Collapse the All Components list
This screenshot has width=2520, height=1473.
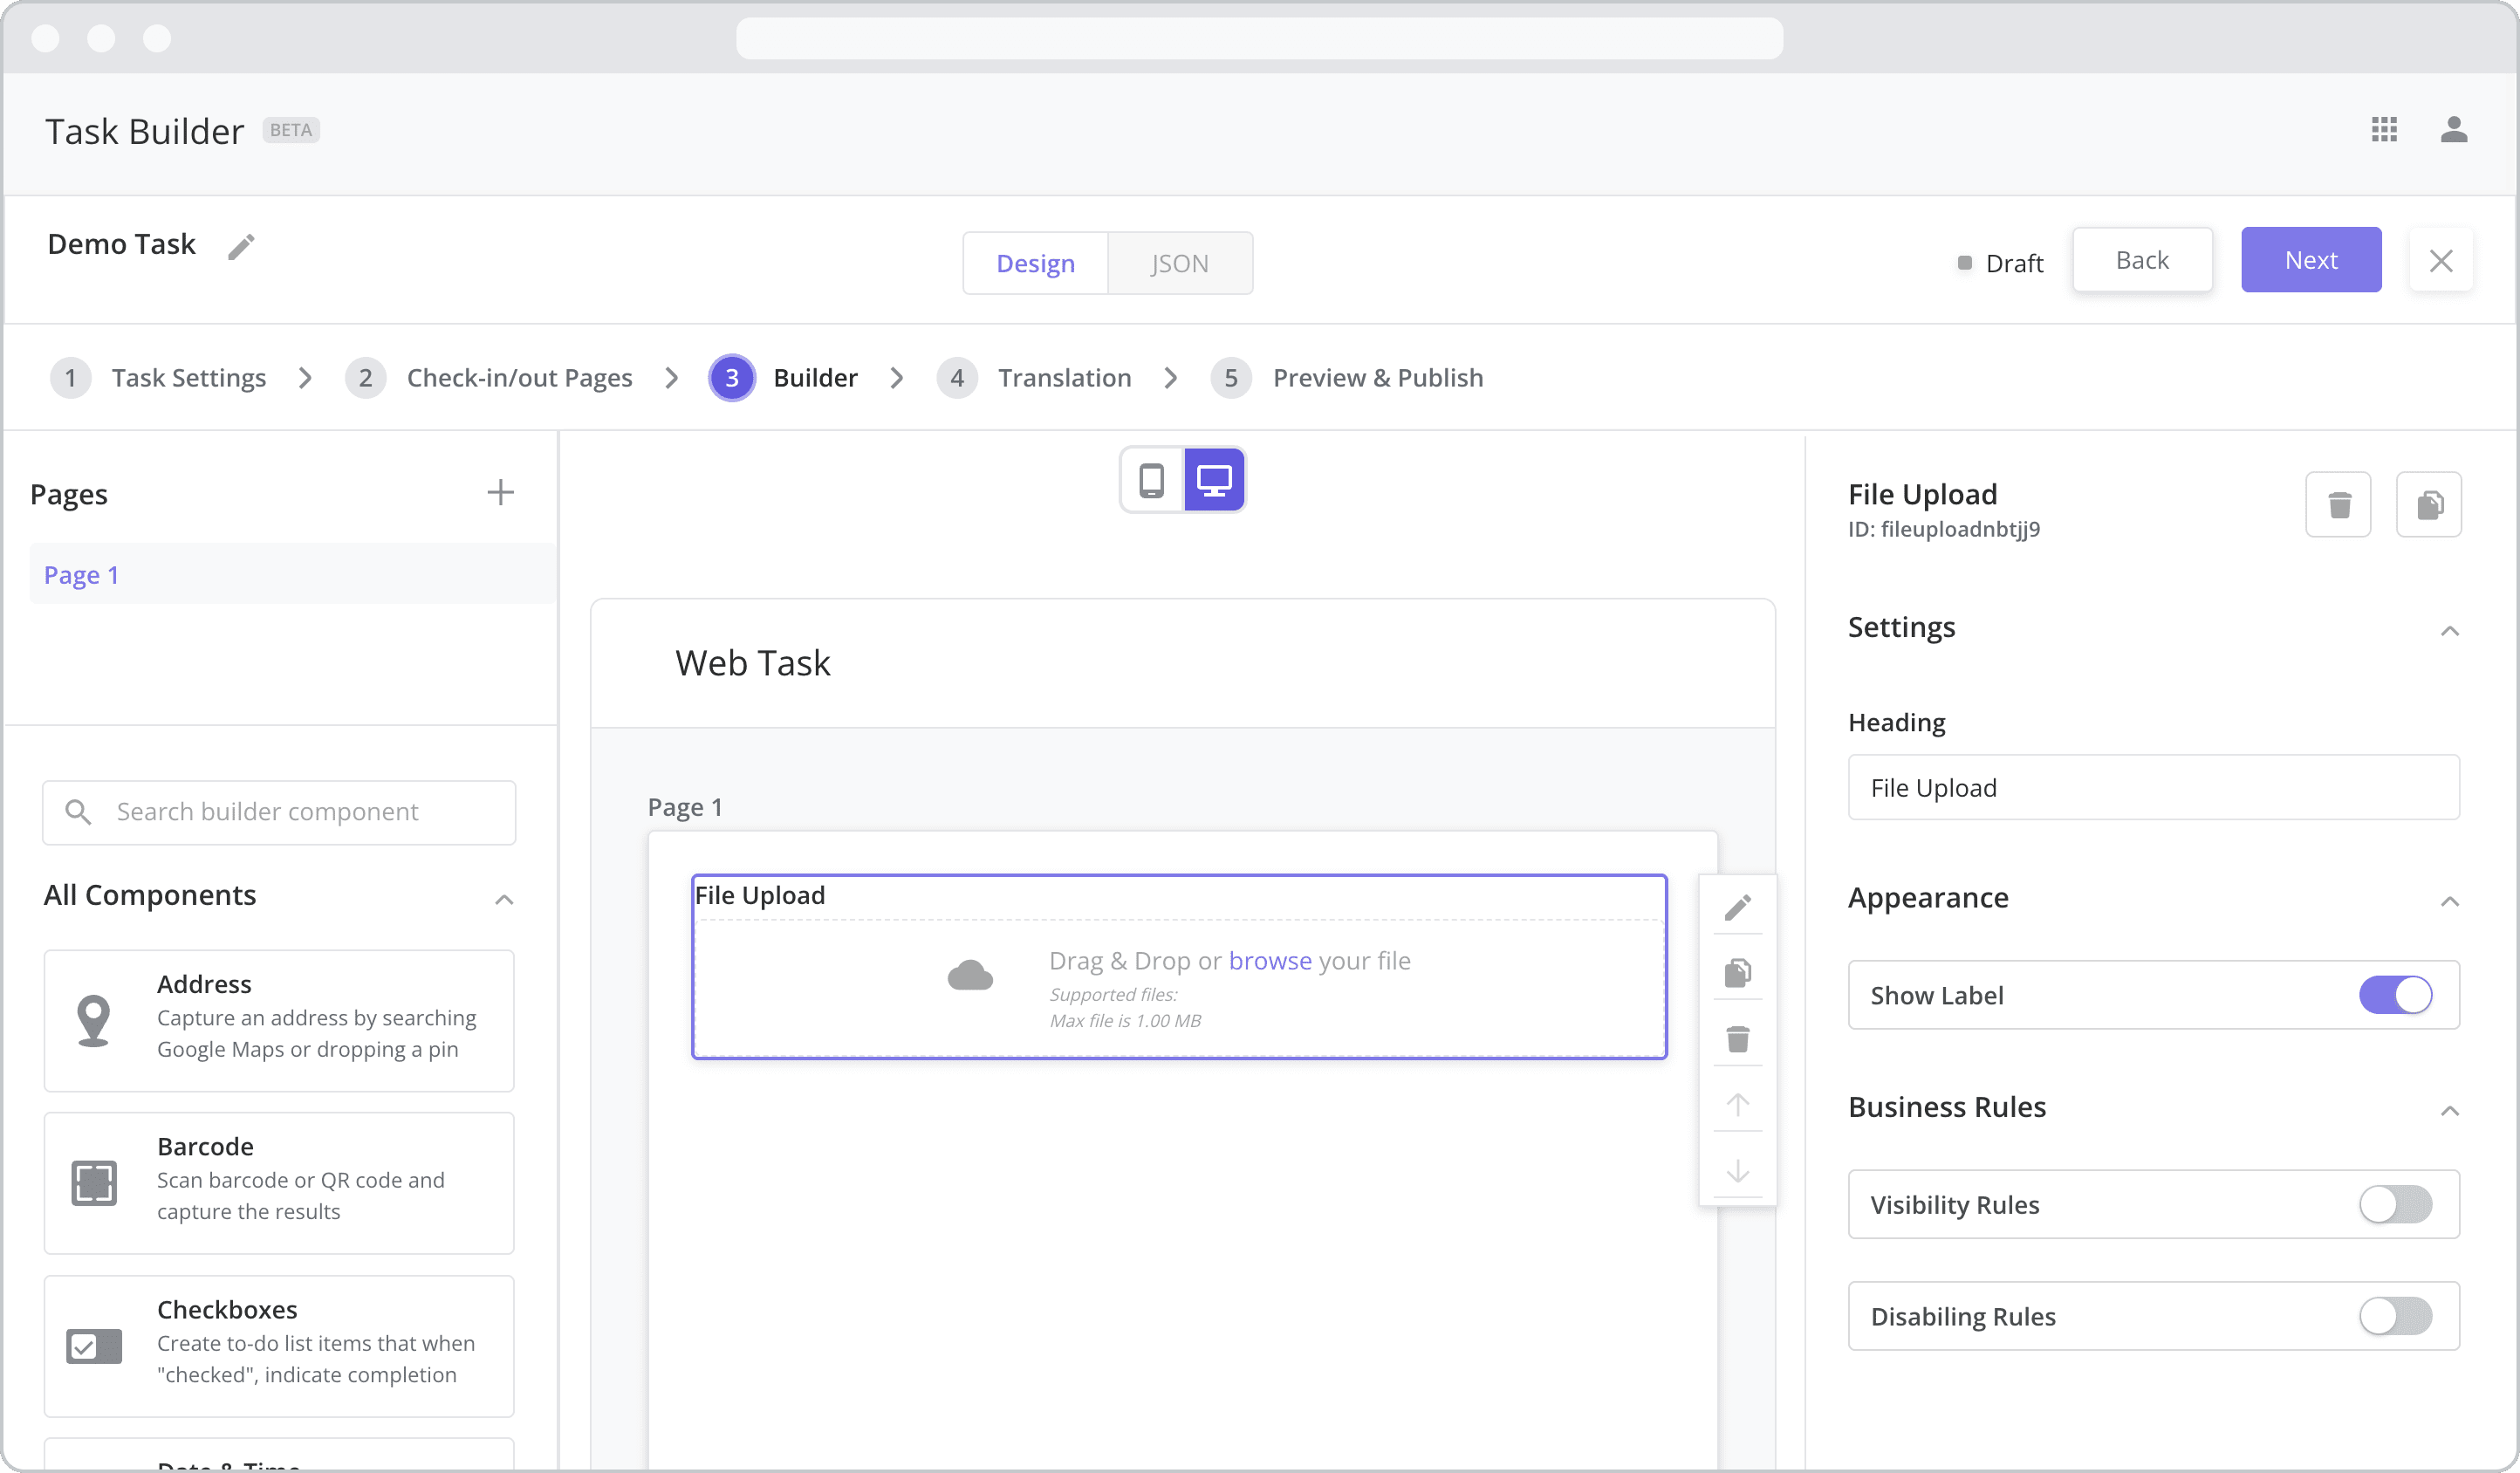pos(504,900)
